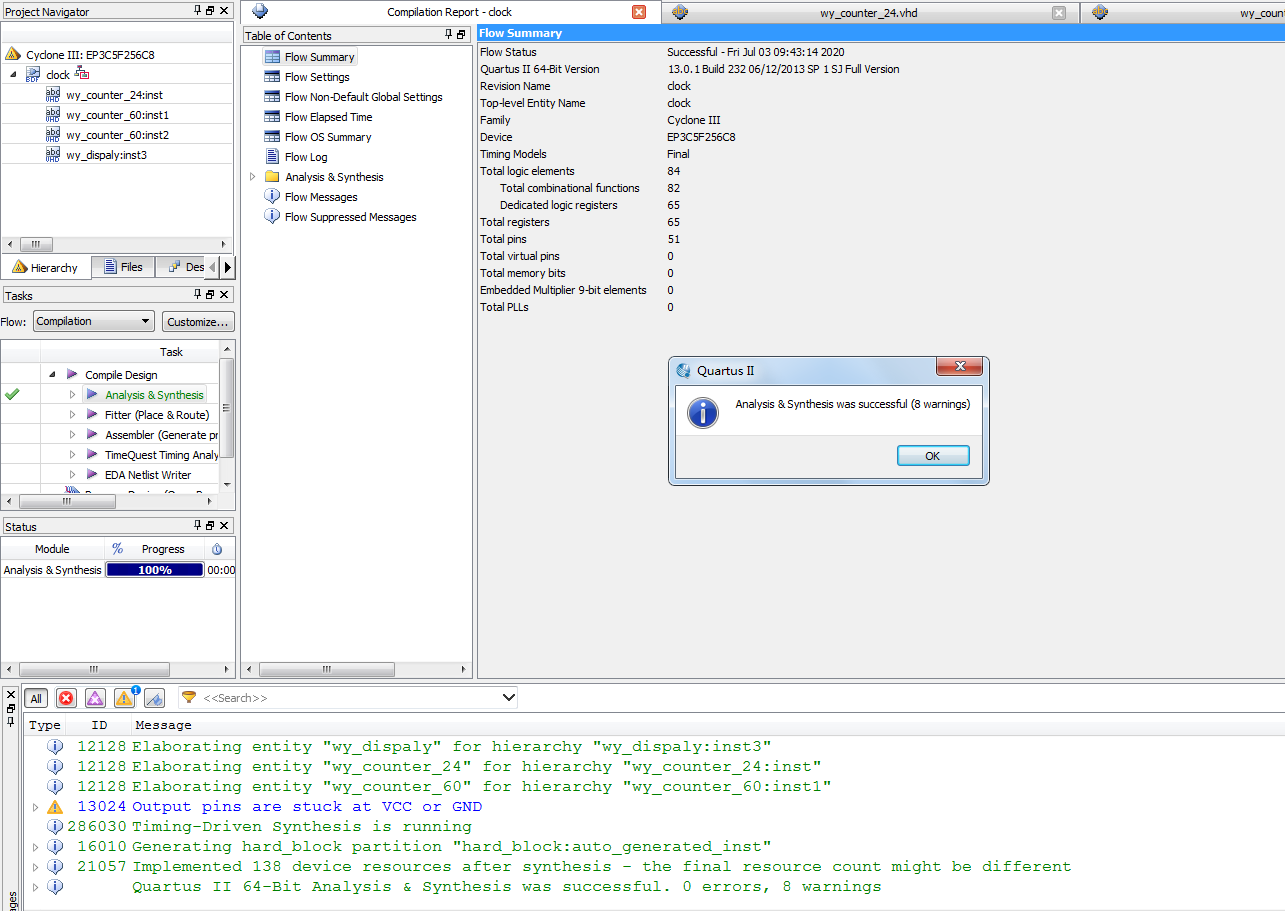Screen dimensions: 1285x911
Task: Pin the Project Navigator panel
Action: 197,11
